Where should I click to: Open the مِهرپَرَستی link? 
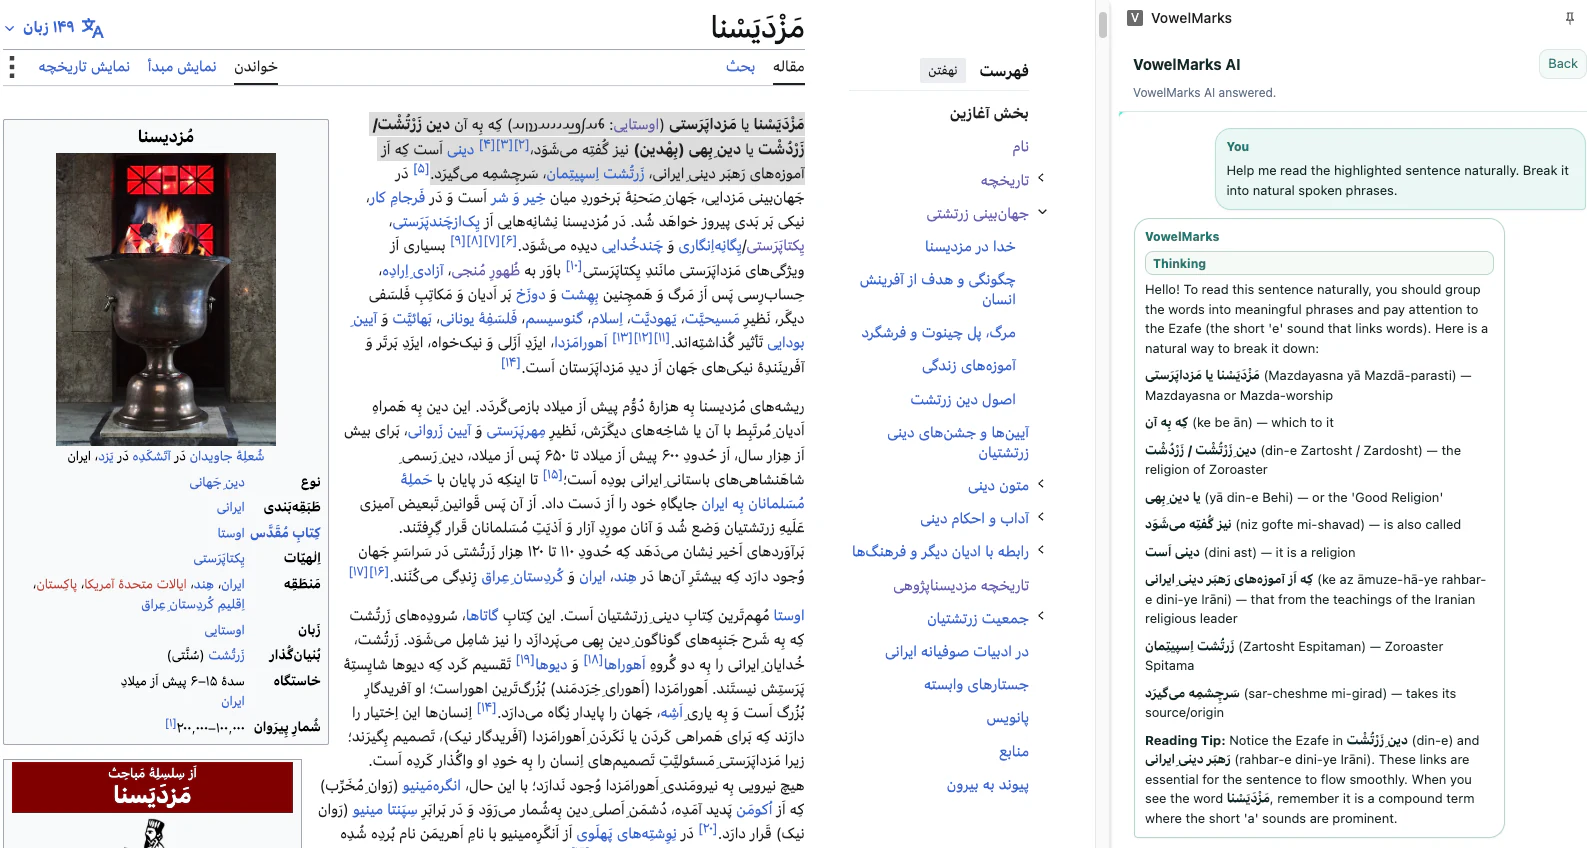click(516, 431)
